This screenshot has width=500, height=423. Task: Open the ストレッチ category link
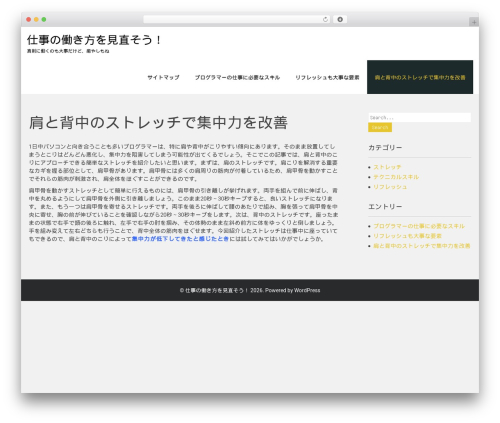pos(387,167)
